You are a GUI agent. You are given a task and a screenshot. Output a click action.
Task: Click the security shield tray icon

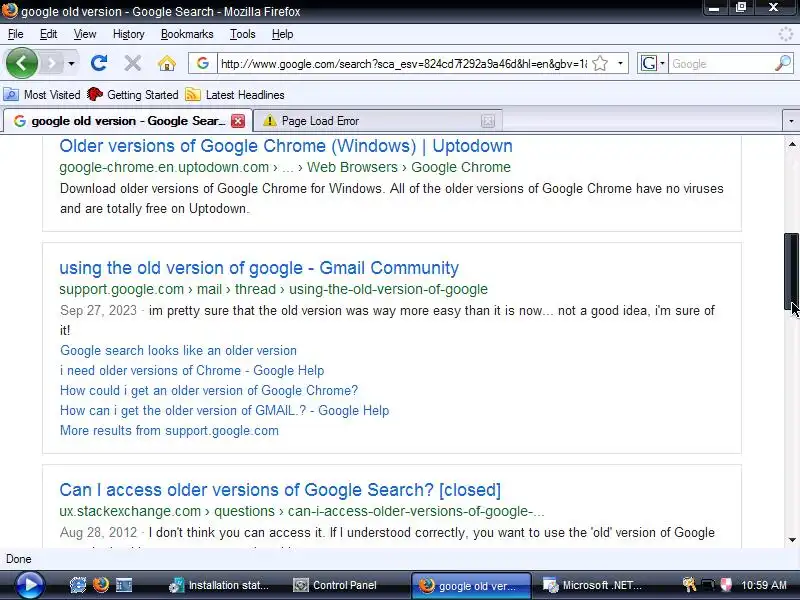pos(726,585)
